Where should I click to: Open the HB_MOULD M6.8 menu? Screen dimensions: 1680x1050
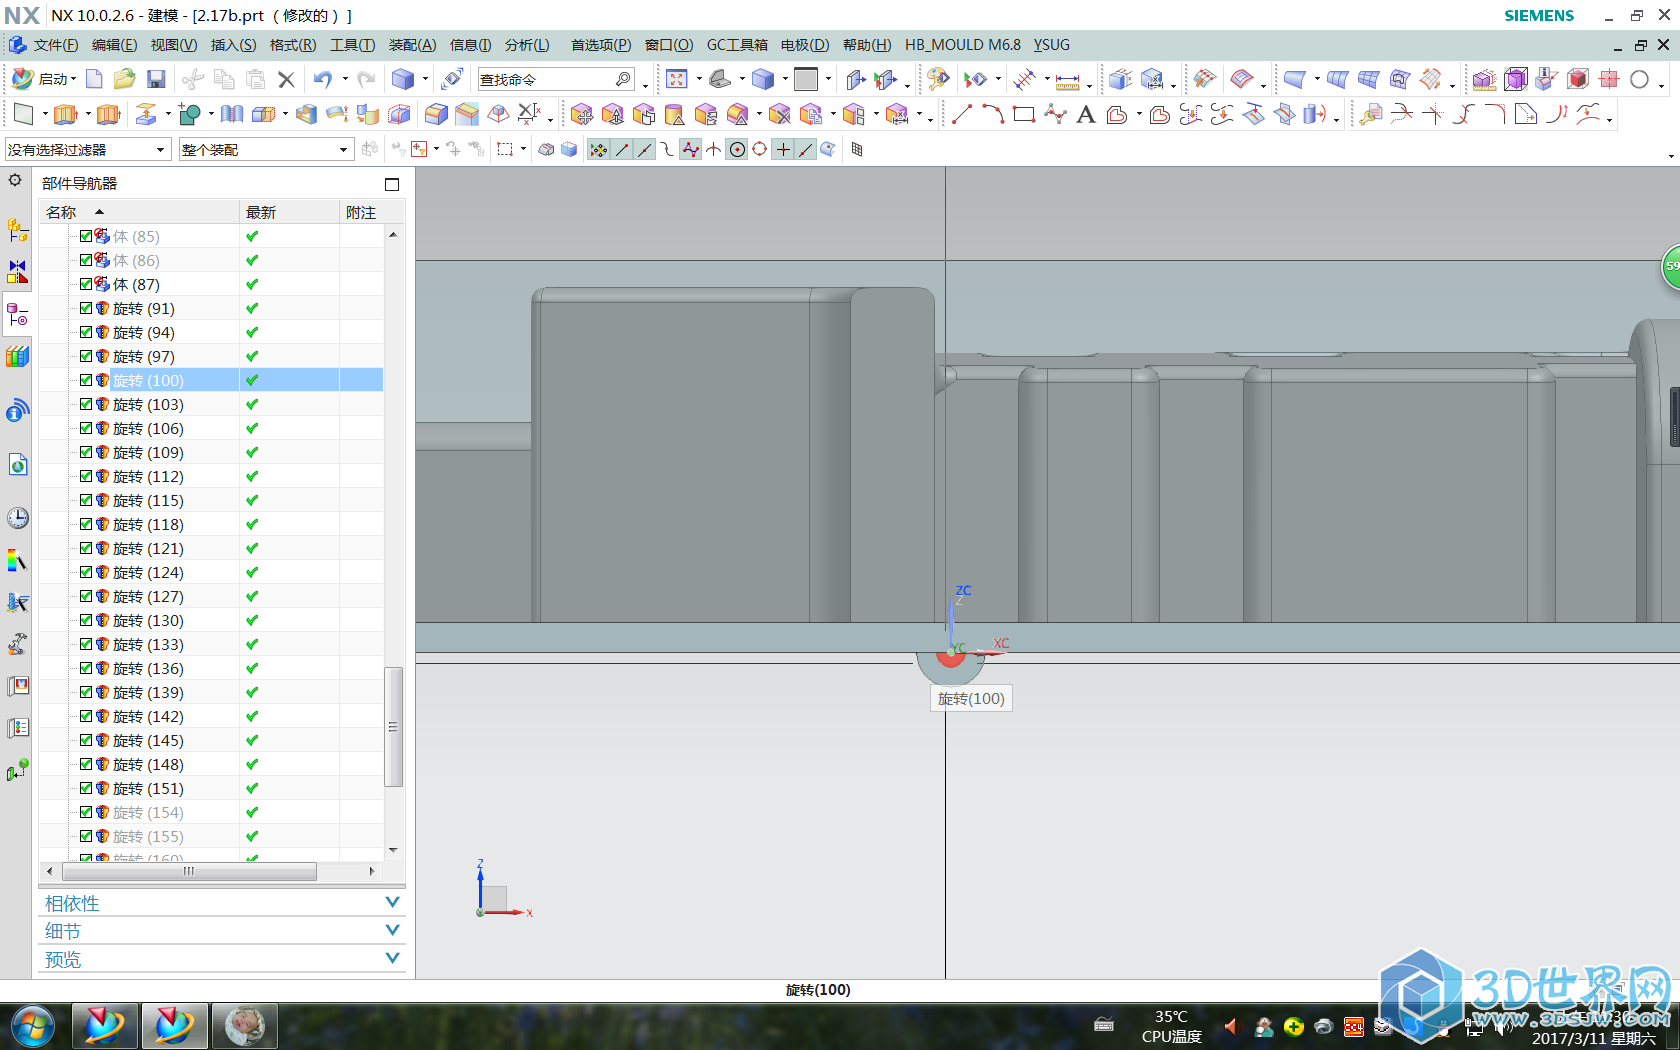(963, 45)
